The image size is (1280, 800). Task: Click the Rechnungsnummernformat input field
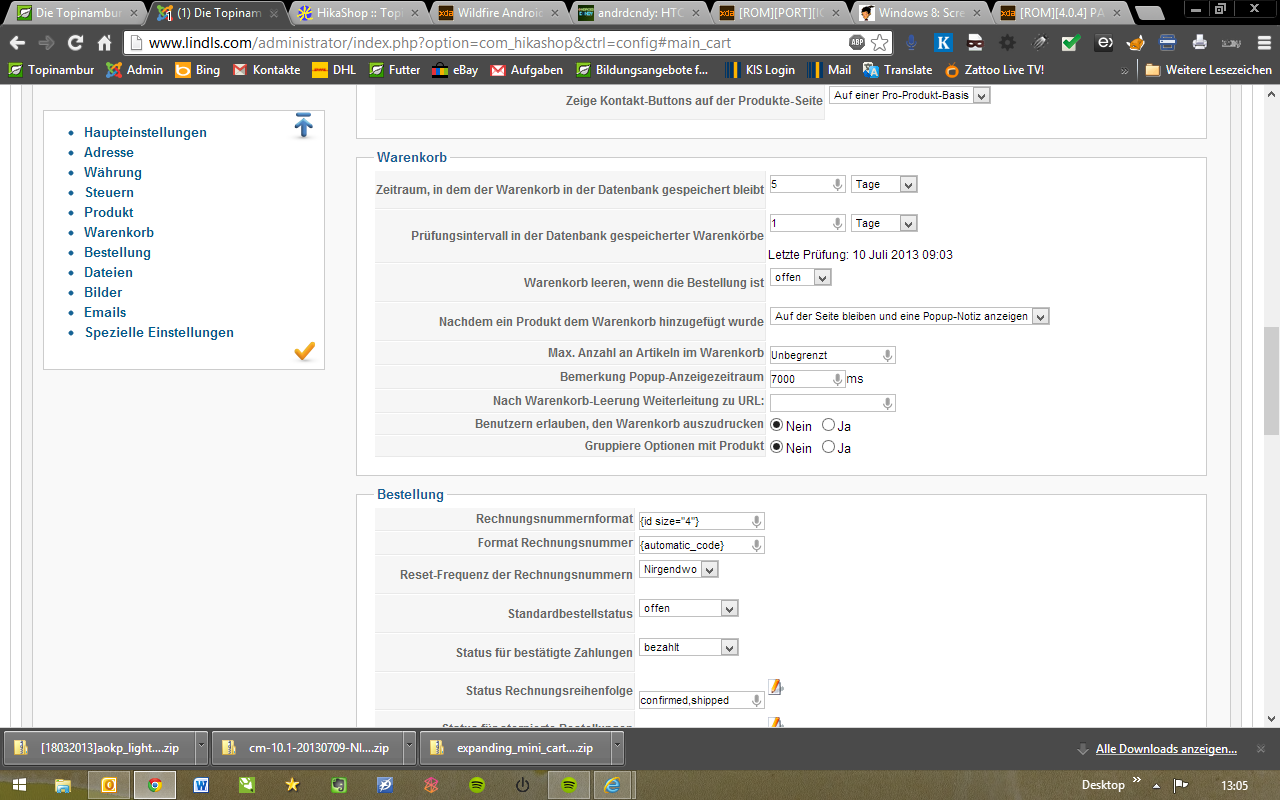pyautogui.click(x=701, y=521)
